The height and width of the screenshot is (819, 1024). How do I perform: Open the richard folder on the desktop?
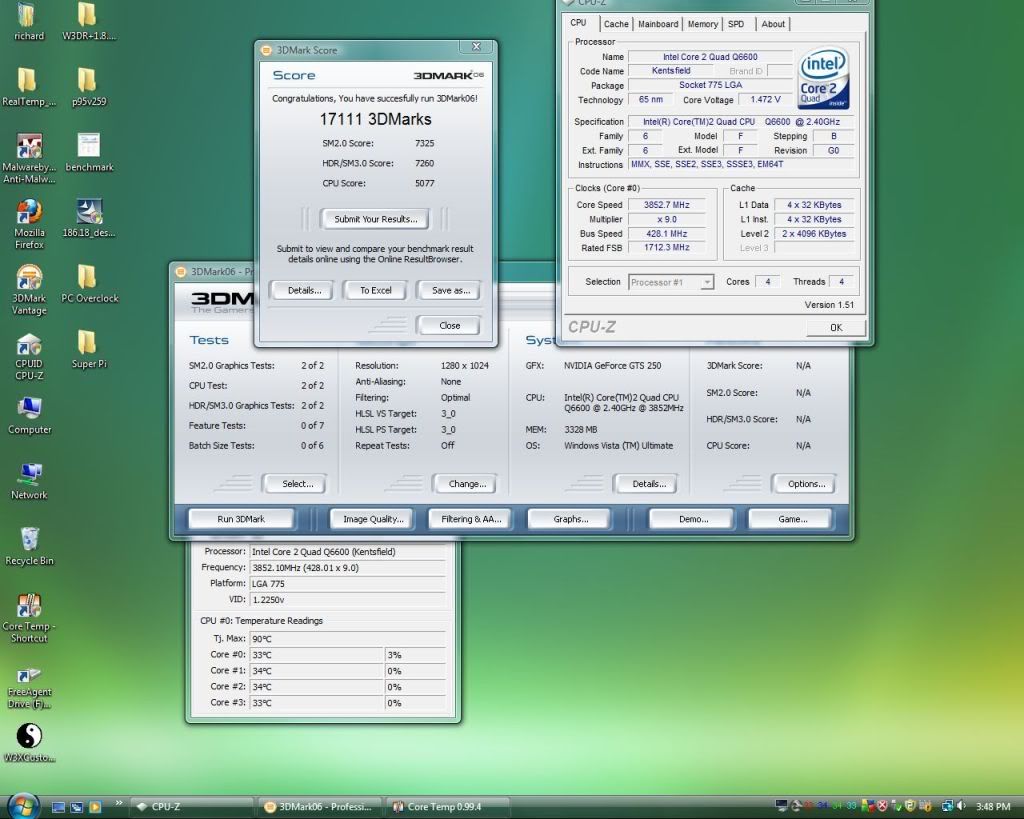pyautogui.click(x=29, y=20)
